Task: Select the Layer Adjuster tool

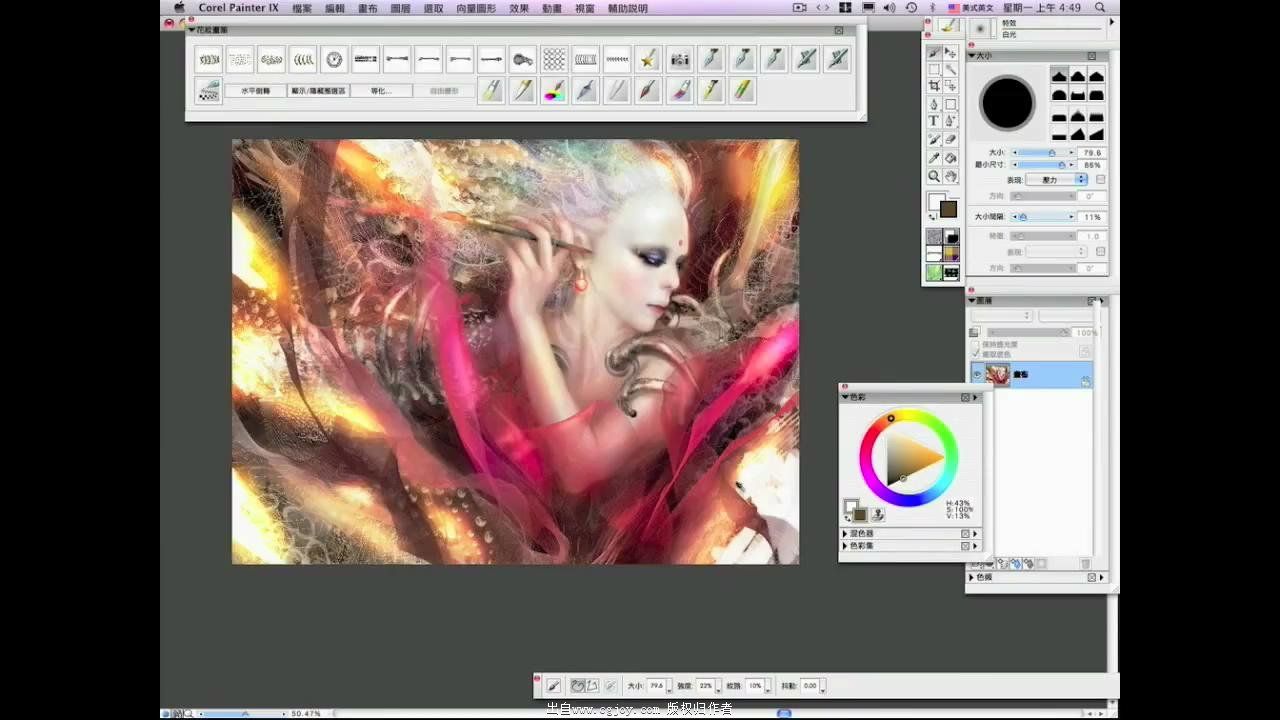Action: point(951,53)
